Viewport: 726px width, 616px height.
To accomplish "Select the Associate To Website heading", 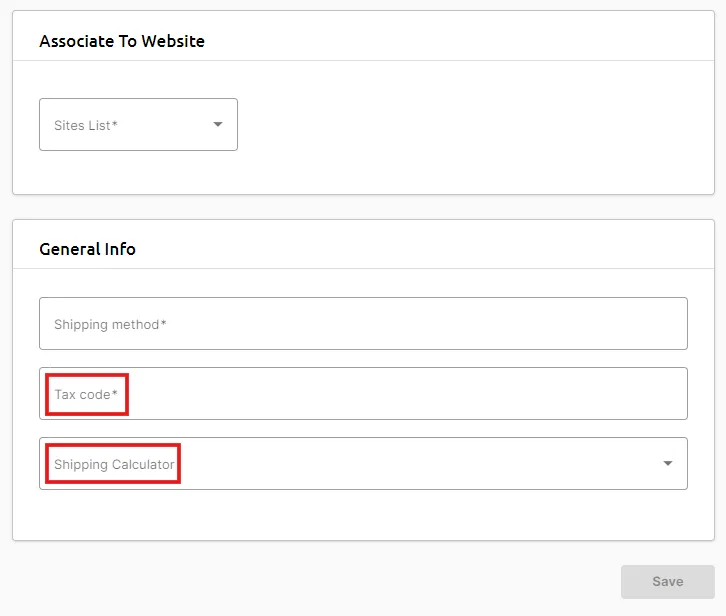I will click(122, 41).
